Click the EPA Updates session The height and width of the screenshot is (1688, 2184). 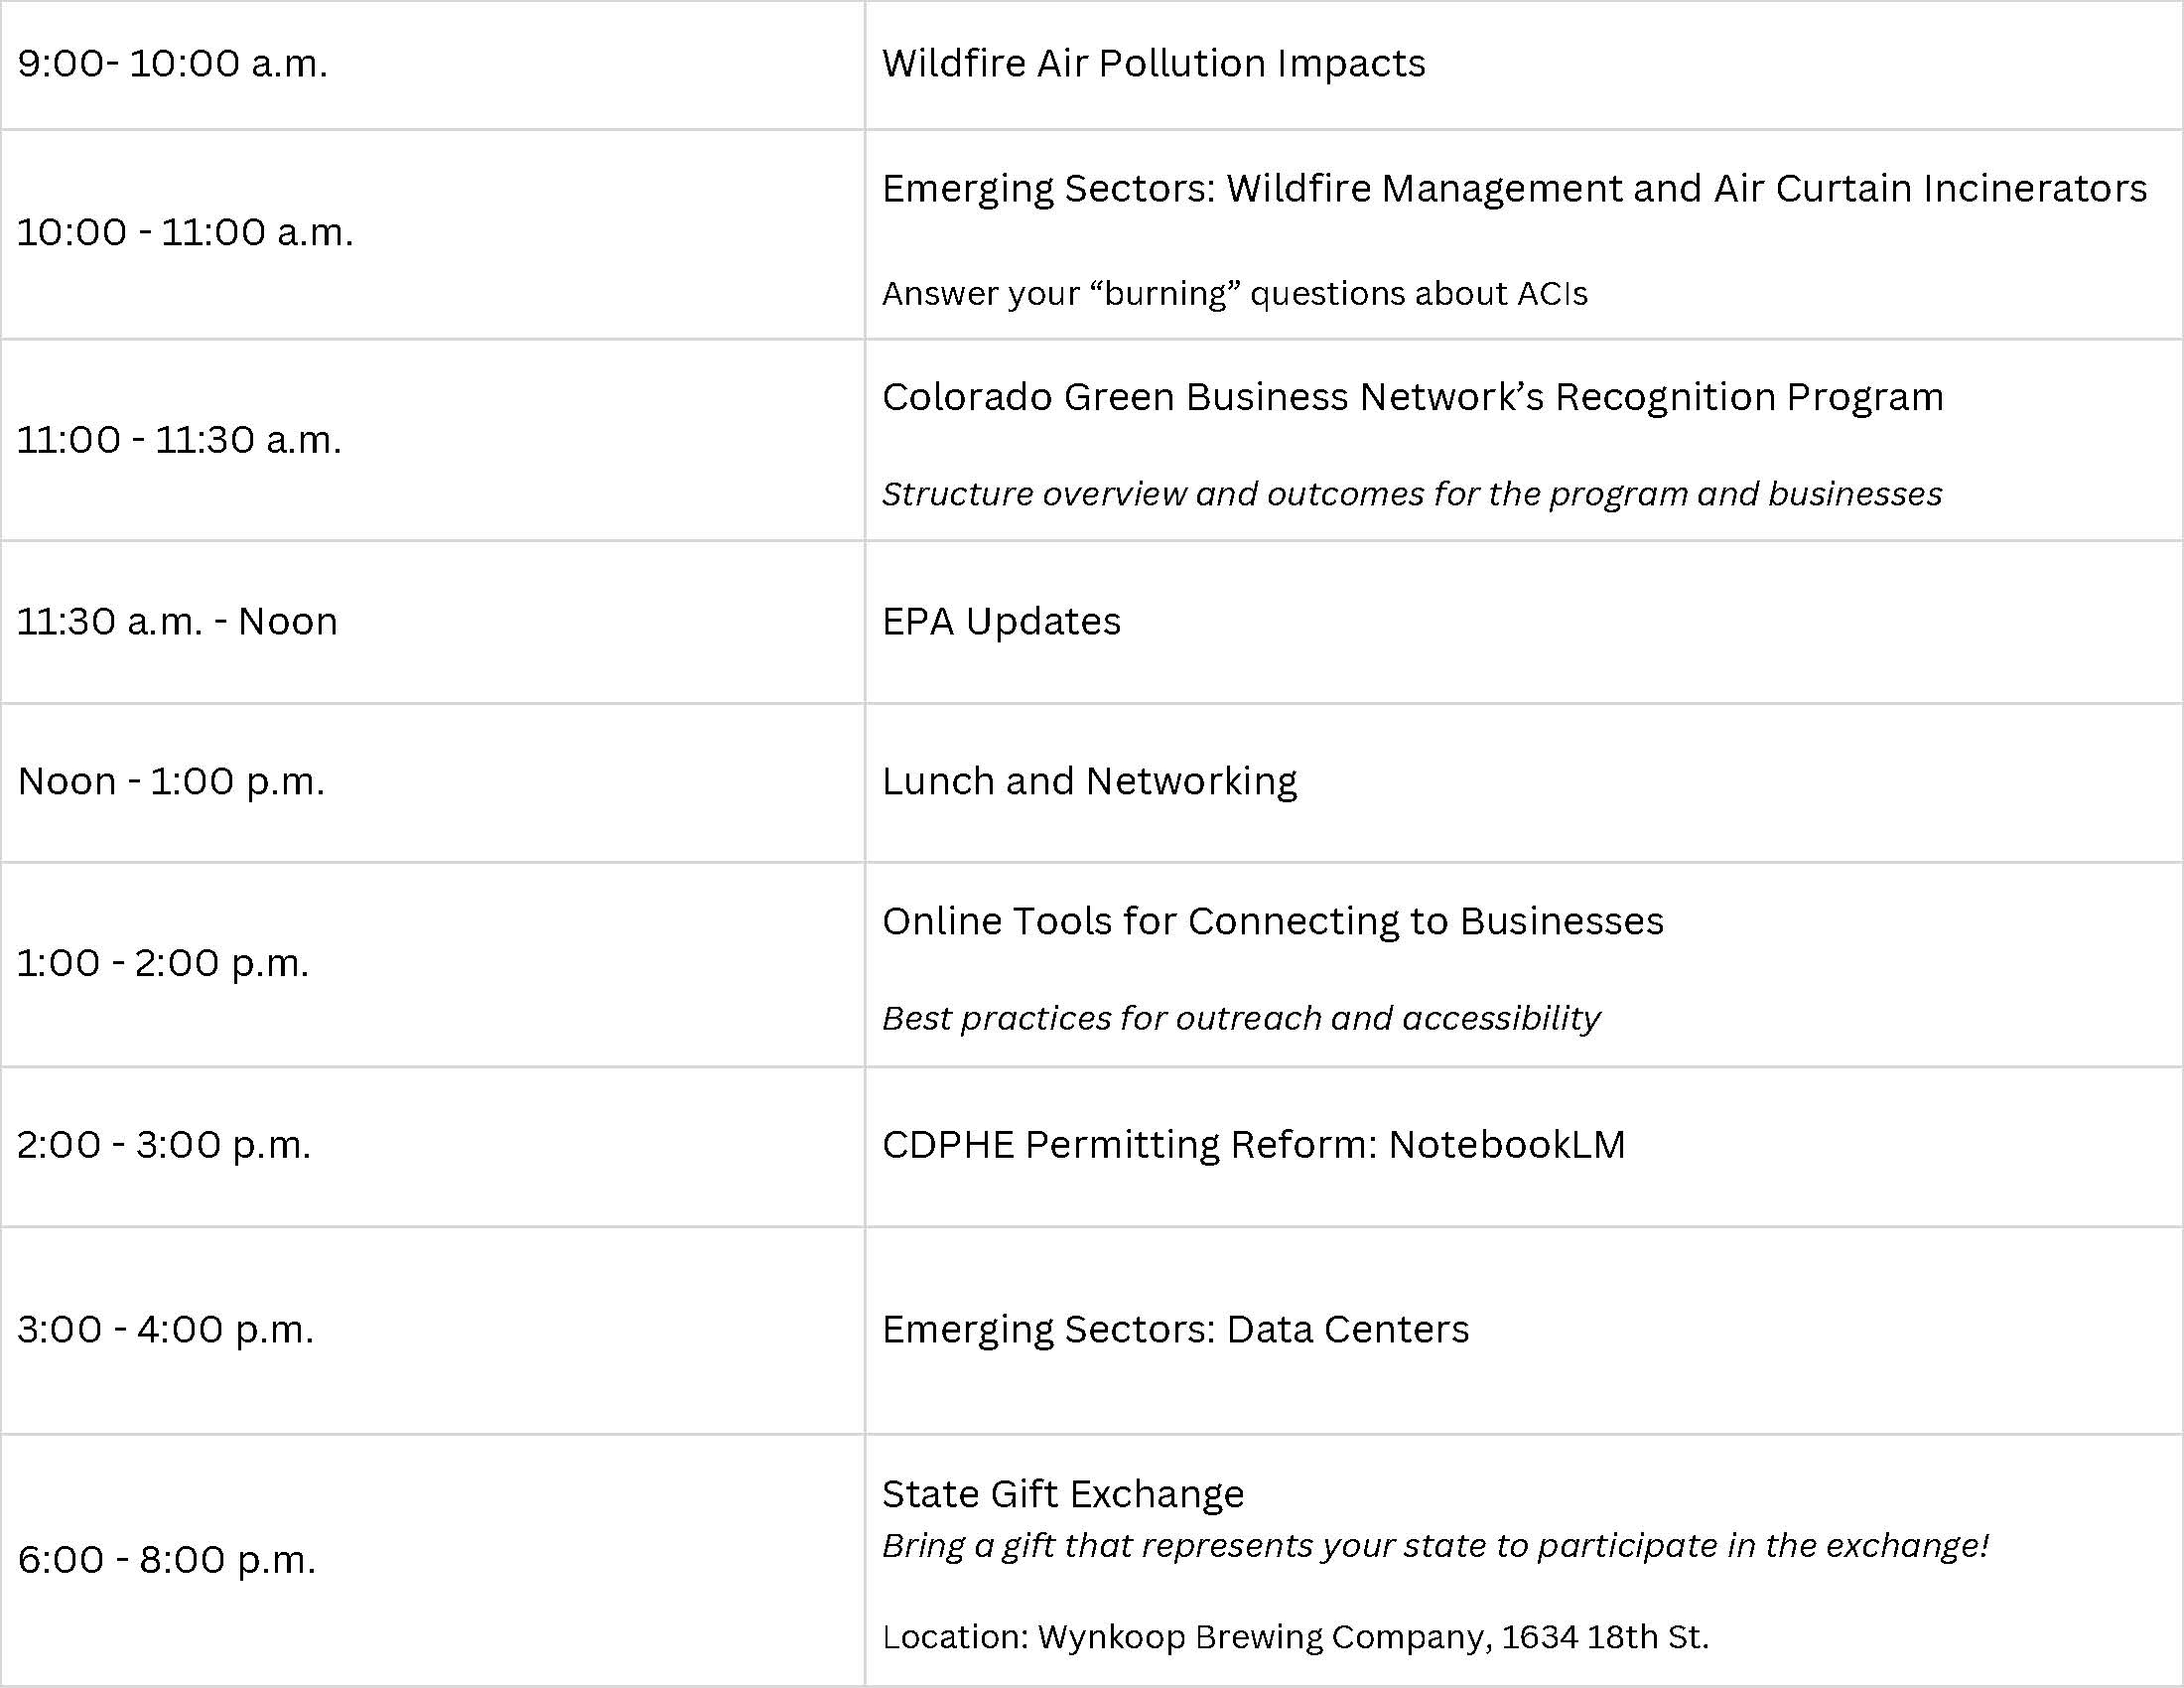pyautogui.click(x=1001, y=623)
